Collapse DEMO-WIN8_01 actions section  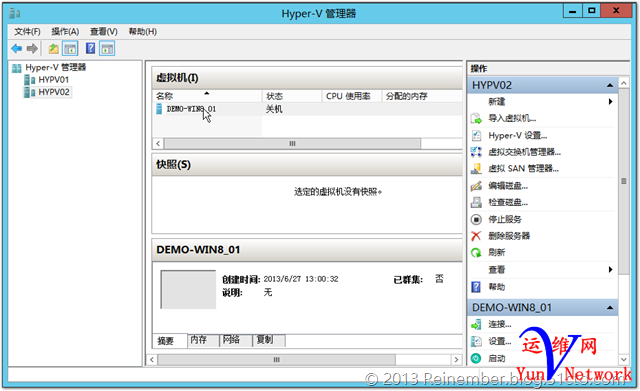[x=610, y=308]
